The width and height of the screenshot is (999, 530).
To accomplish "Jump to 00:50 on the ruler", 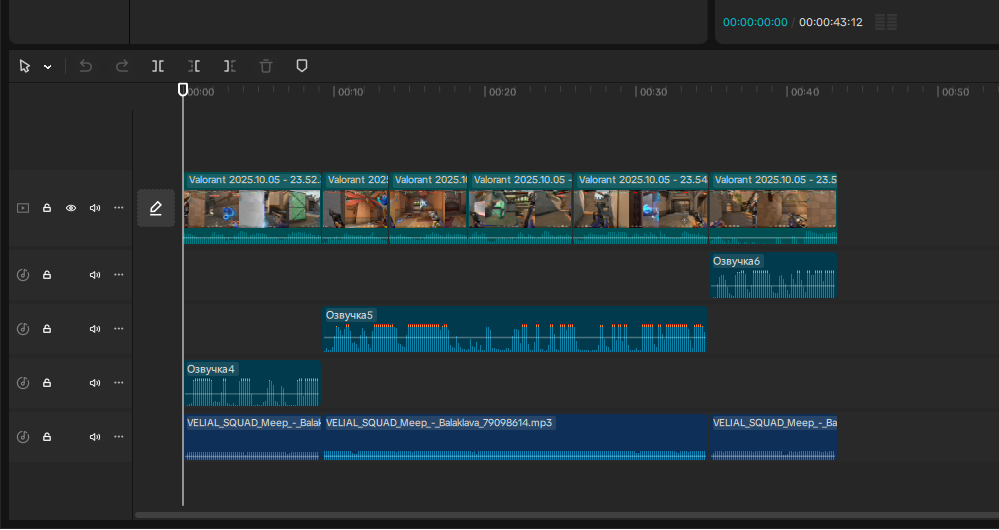I will 955,92.
